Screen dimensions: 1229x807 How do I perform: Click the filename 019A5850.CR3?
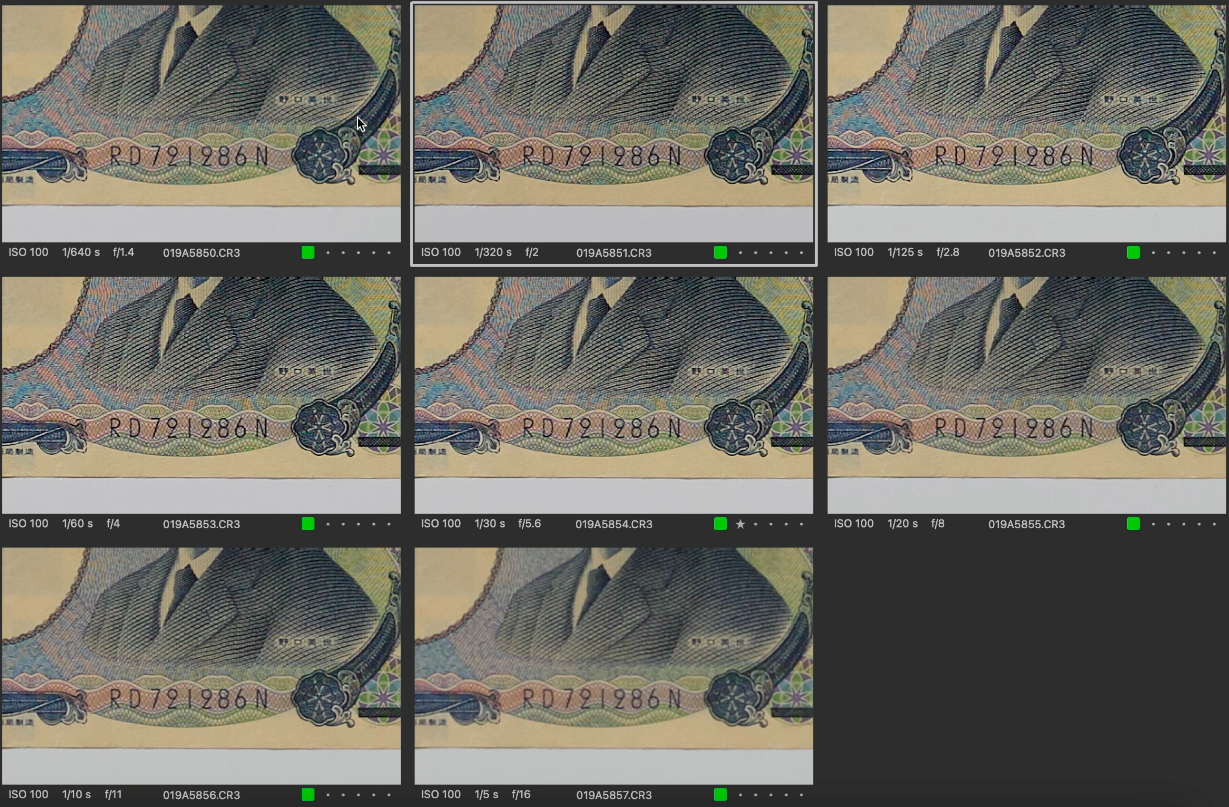coord(201,253)
